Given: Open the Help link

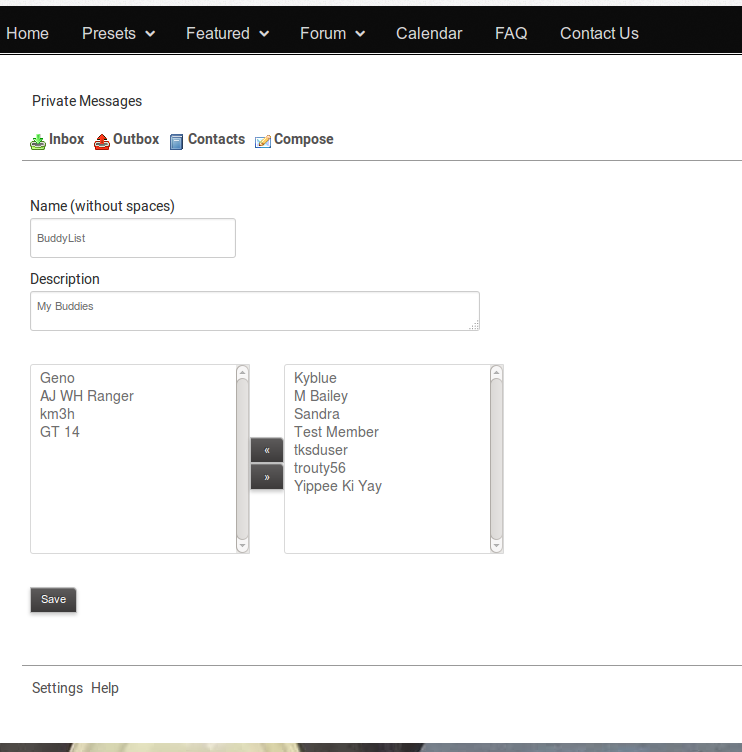Looking at the screenshot, I should 105,688.
